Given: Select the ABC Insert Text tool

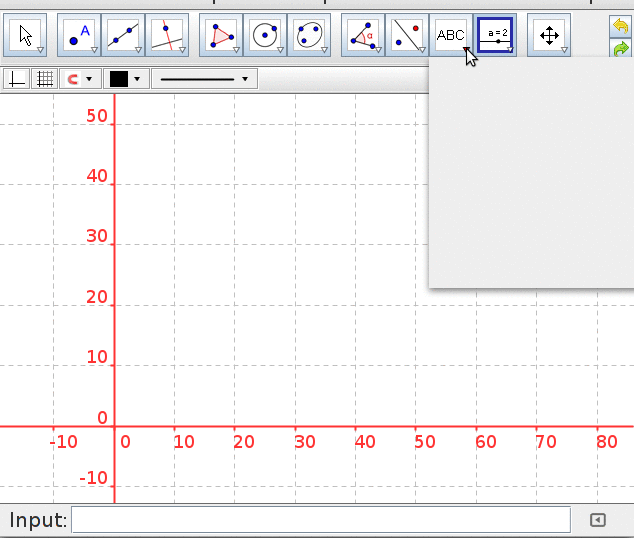Looking at the screenshot, I should [451, 35].
